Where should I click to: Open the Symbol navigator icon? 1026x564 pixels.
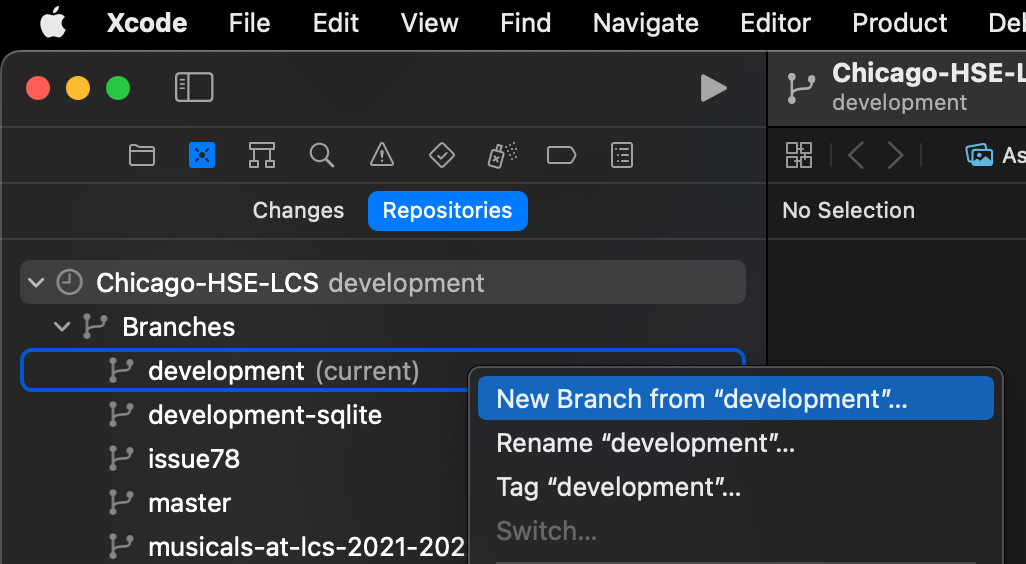pos(262,155)
